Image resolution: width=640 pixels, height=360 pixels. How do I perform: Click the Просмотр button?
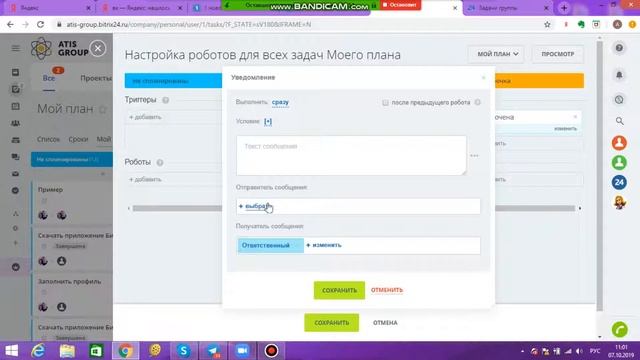pyautogui.click(x=558, y=54)
